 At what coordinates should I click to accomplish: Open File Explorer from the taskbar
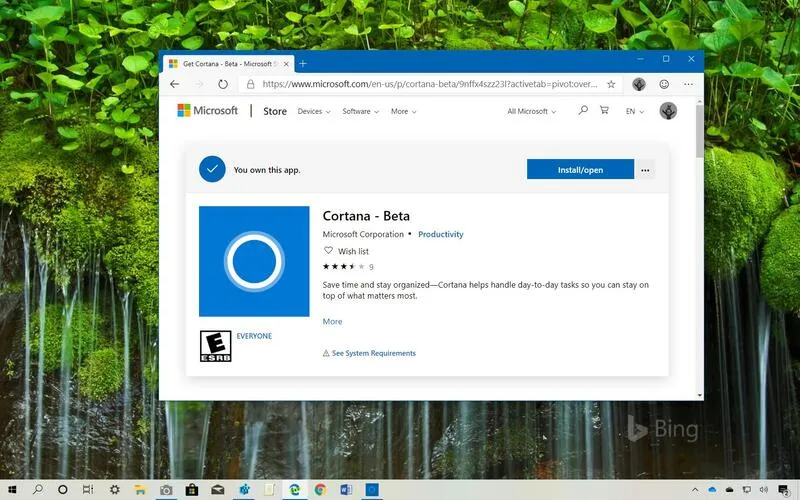point(140,490)
